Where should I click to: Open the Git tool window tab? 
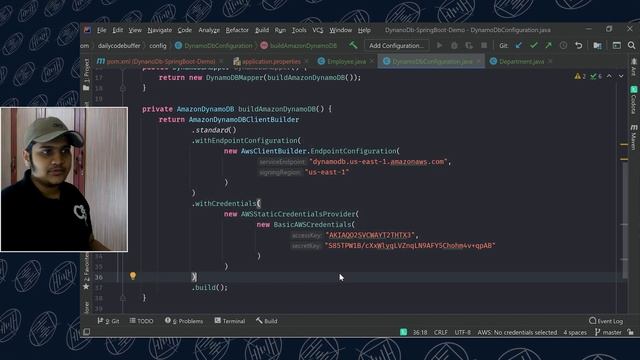[x=108, y=321]
